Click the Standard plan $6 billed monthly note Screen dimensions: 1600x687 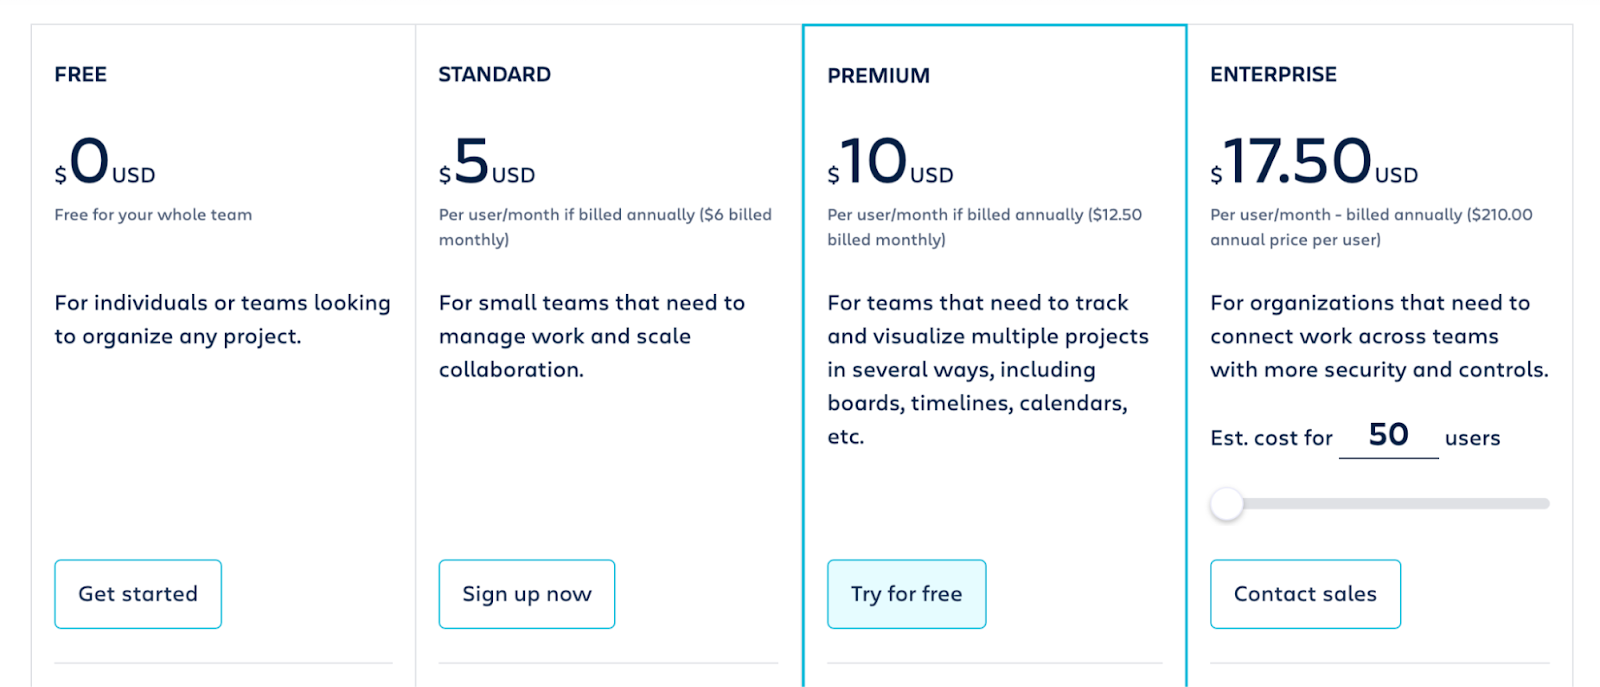[605, 227]
